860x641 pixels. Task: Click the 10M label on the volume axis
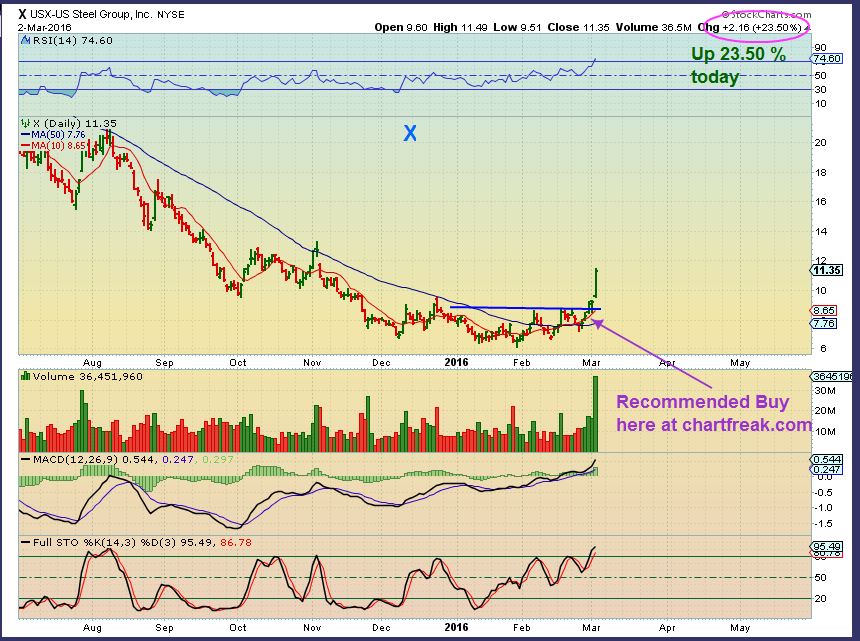tap(824, 432)
